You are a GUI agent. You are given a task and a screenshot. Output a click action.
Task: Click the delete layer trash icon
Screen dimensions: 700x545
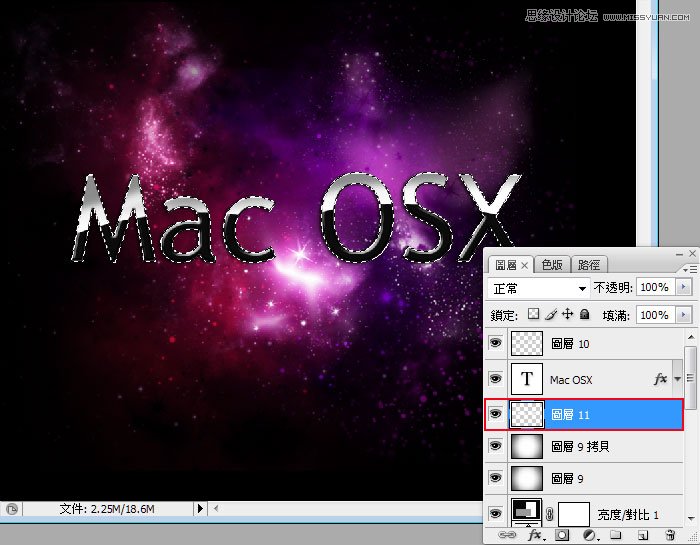coord(670,535)
